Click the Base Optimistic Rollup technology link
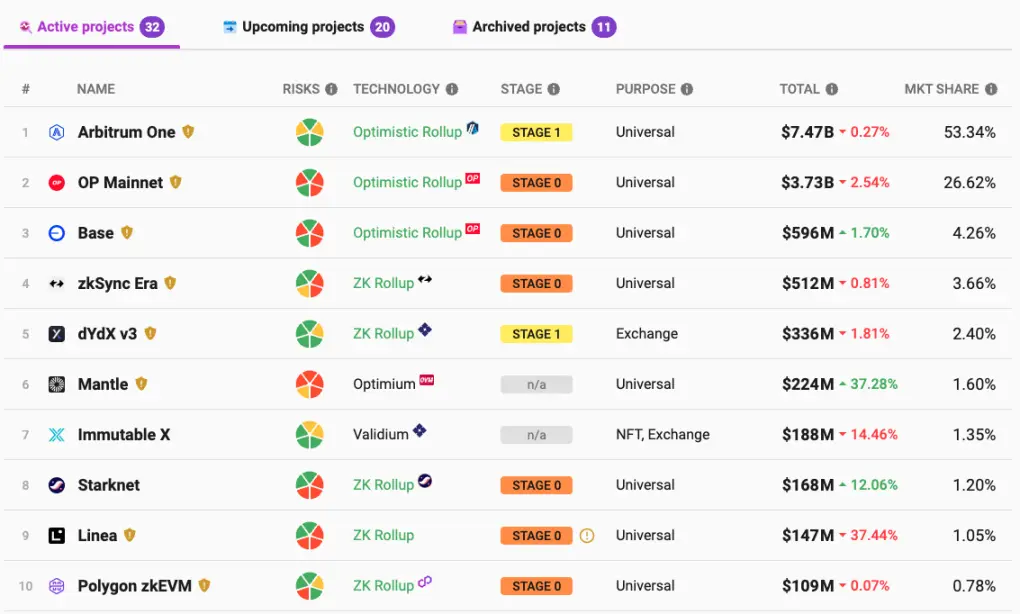Image resolution: width=1020 pixels, height=614 pixels. click(407, 233)
